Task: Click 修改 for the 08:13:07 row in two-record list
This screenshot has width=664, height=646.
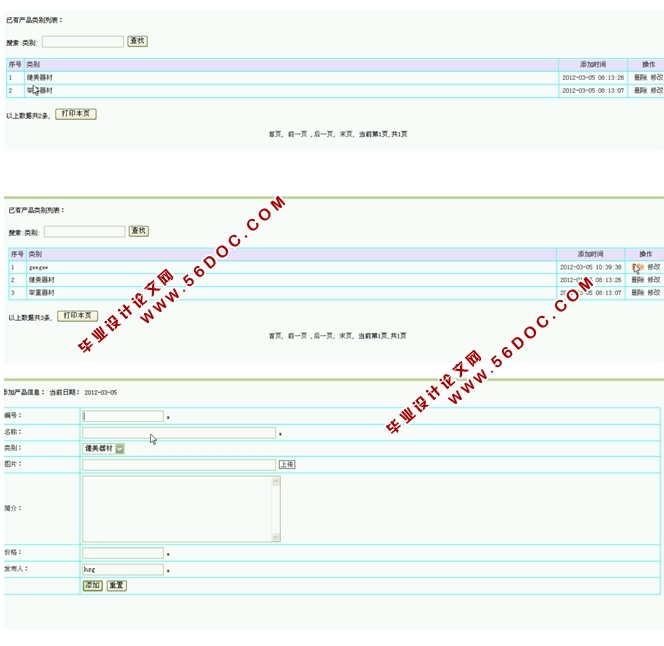Action: 656,90
